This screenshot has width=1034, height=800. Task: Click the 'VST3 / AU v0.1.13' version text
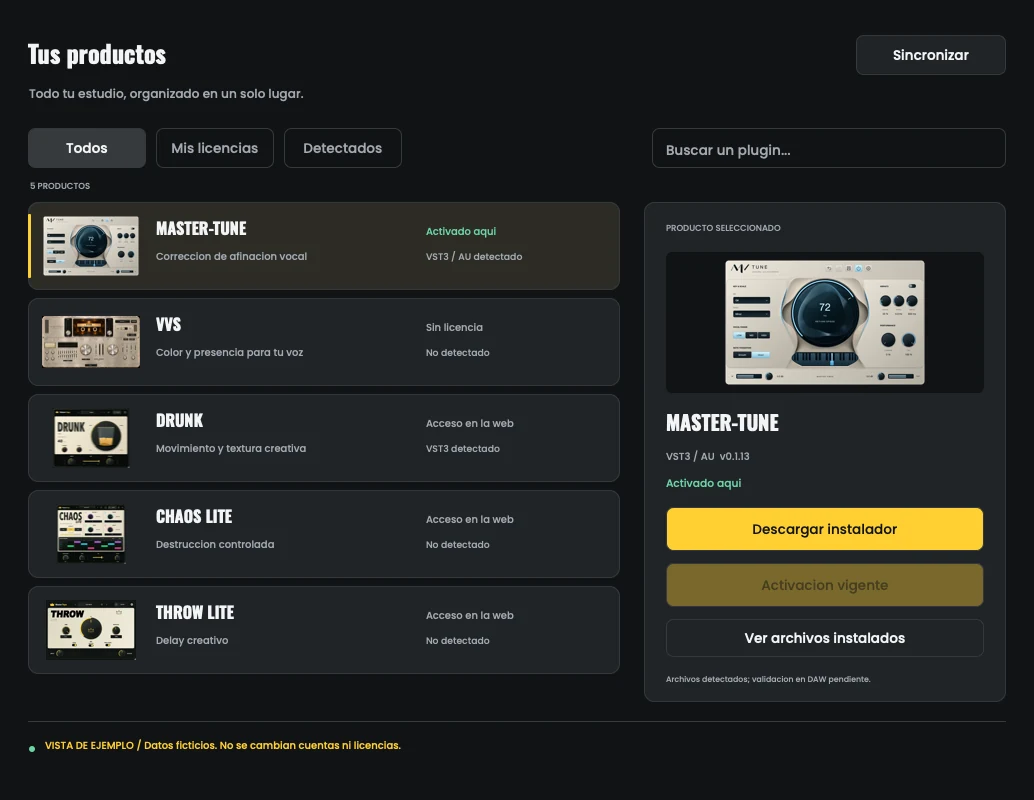tap(708, 456)
